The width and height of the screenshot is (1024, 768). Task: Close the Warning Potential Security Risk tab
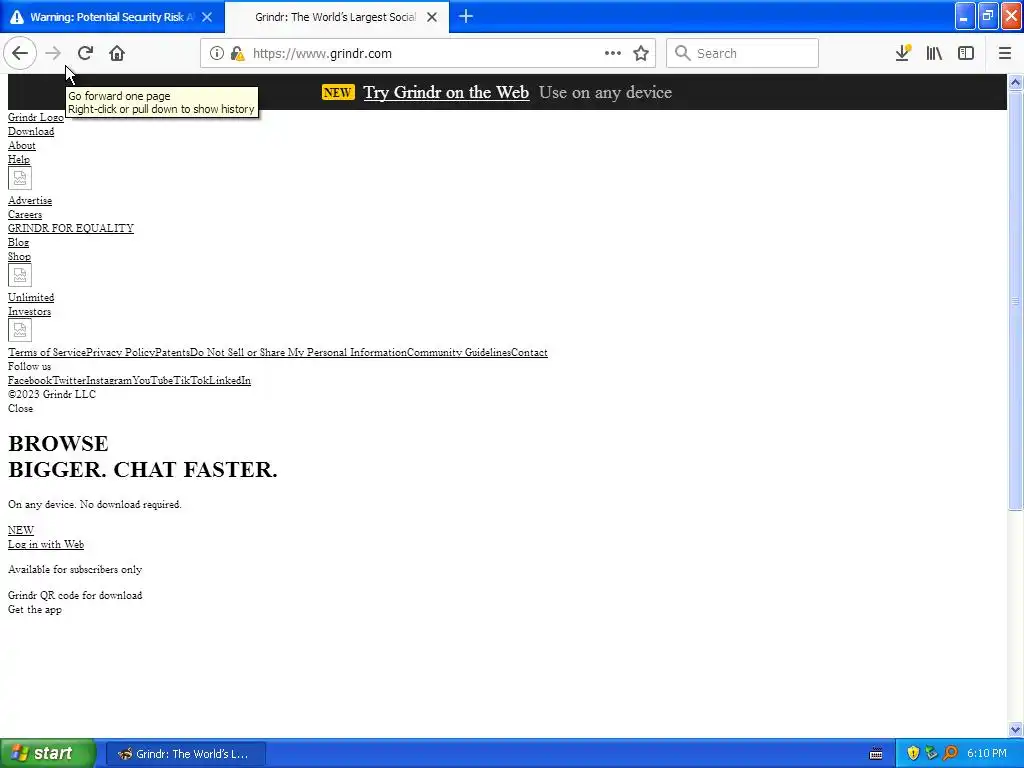click(x=207, y=17)
